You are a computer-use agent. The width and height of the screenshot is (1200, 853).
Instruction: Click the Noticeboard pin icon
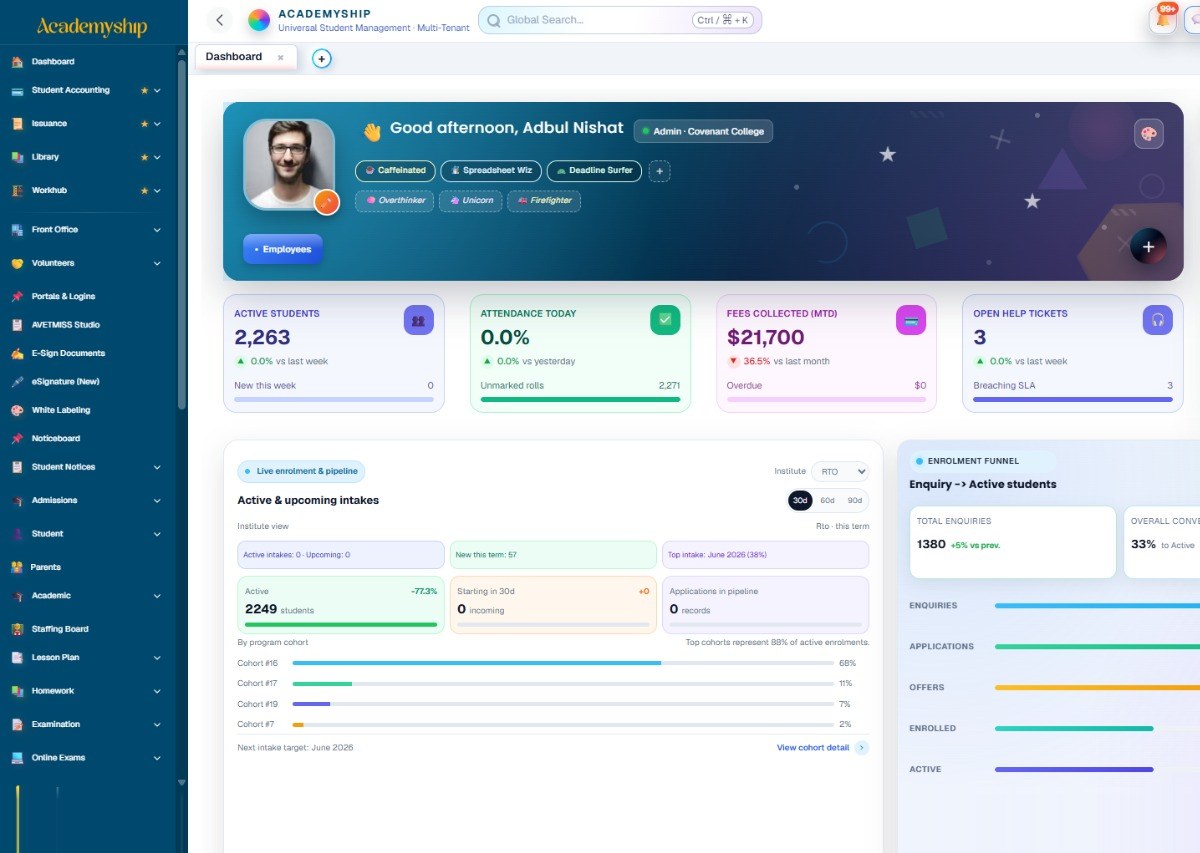coord(17,439)
